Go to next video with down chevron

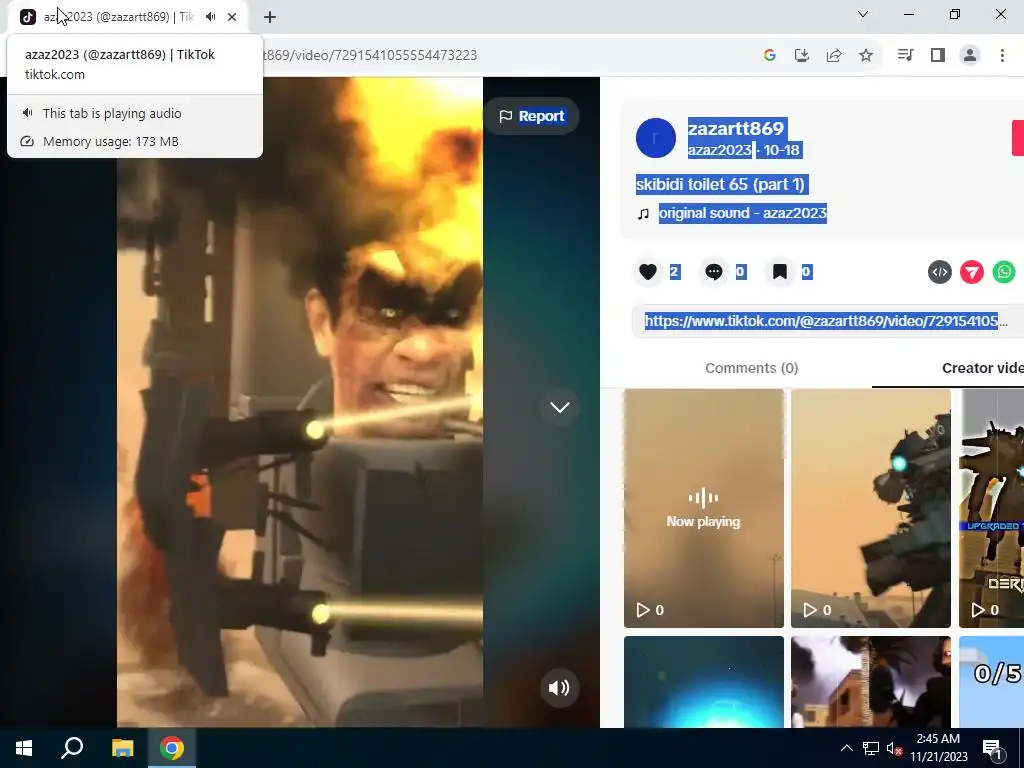pyautogui.click(x=560, y=408)
